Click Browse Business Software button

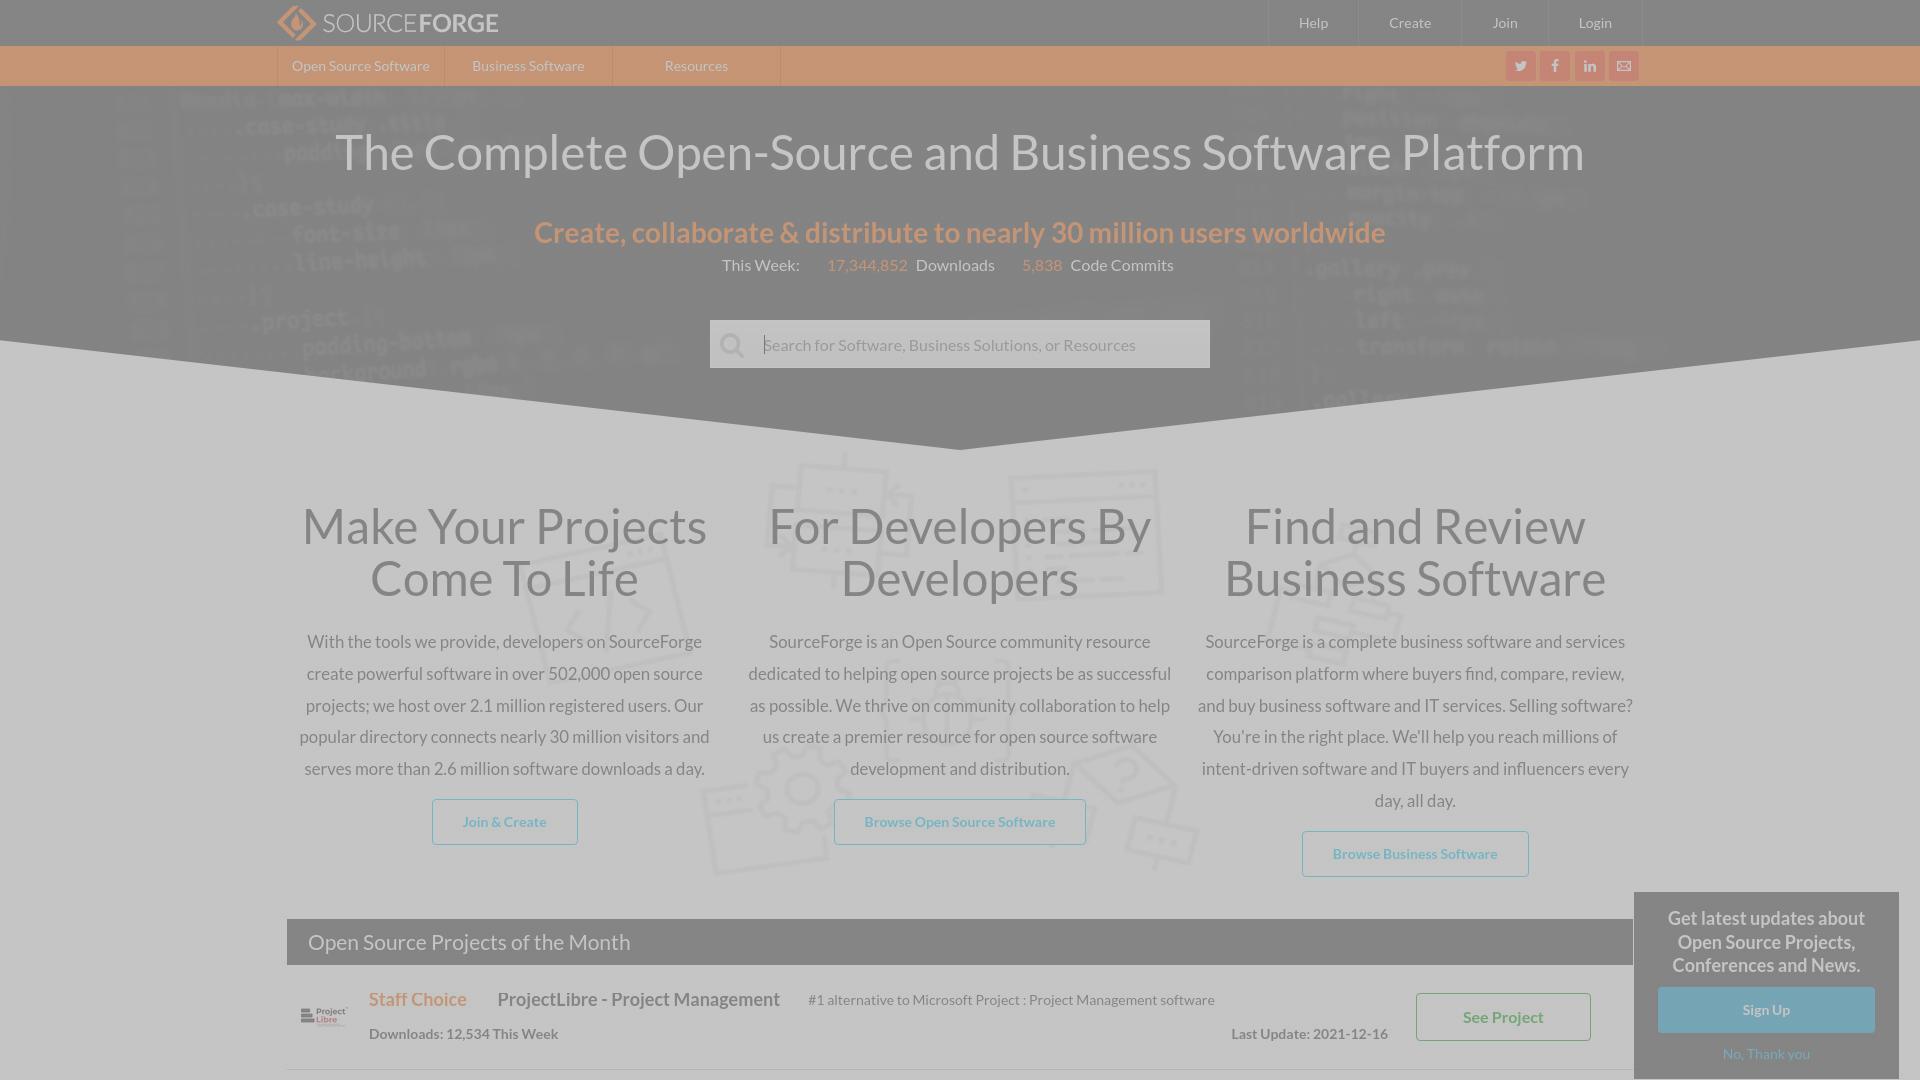(x=1415, y=854)
